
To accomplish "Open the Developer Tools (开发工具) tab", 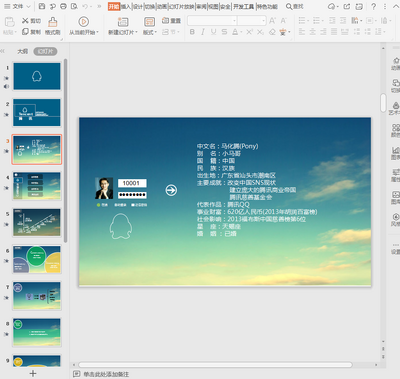I will (x=243, y=6).
